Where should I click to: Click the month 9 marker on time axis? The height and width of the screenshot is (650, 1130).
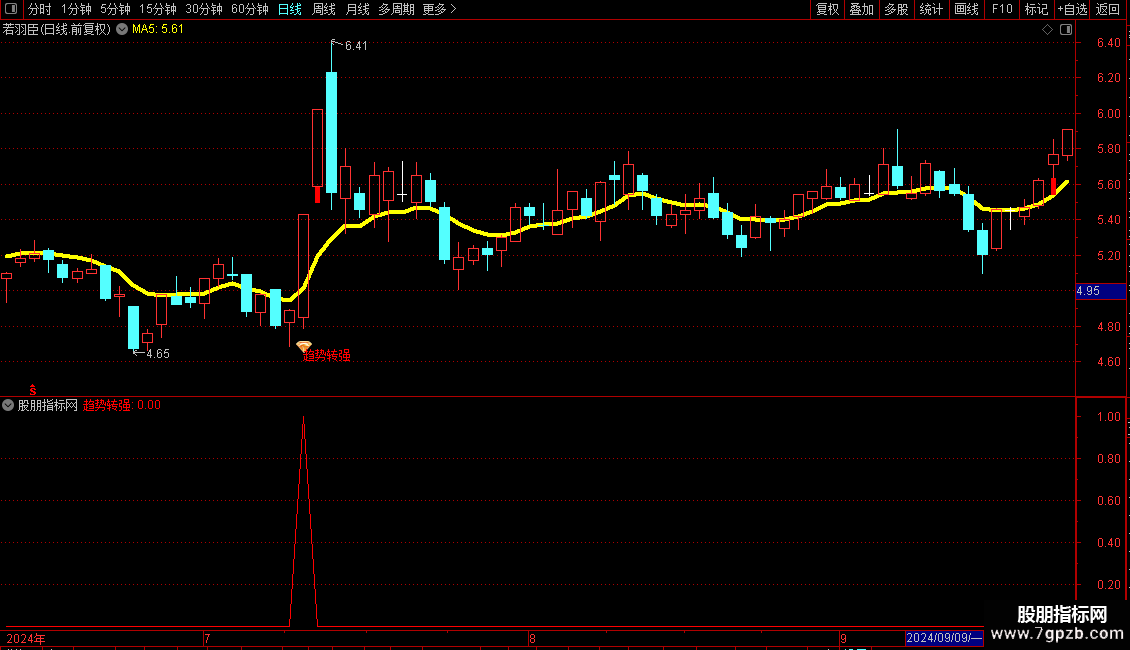(843, 638)
